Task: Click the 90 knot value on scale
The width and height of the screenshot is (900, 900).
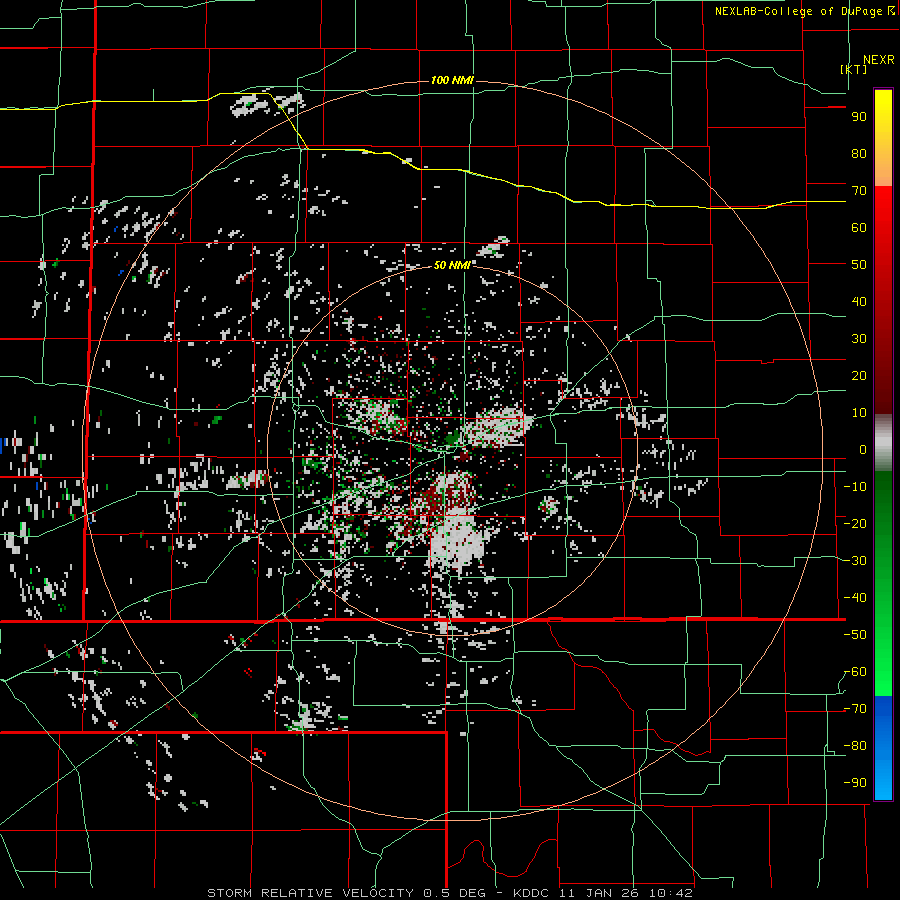Action: tap(859, 117)
